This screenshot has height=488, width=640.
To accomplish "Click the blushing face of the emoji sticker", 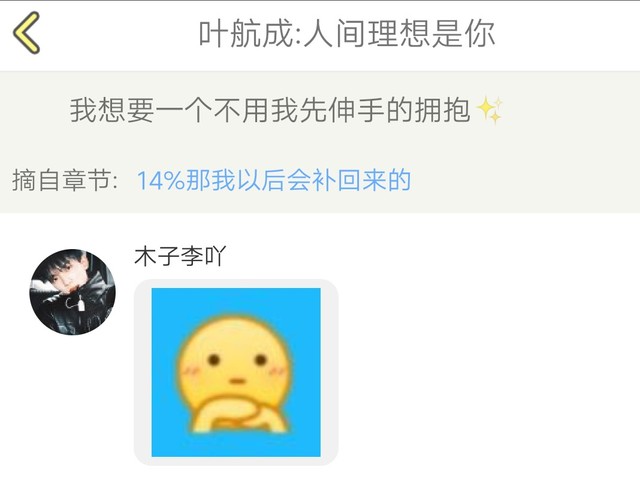I will pyautogui.click(x=236, y=363).
